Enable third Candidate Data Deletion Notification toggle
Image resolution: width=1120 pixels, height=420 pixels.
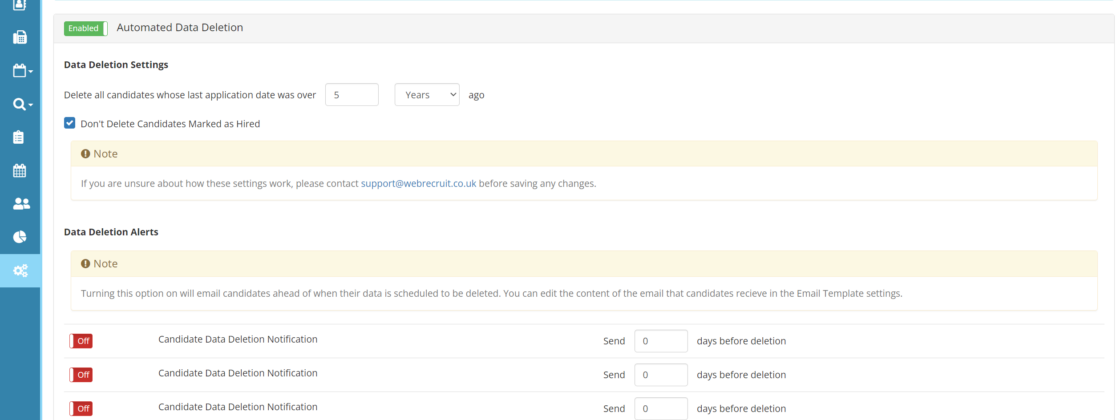81,408
